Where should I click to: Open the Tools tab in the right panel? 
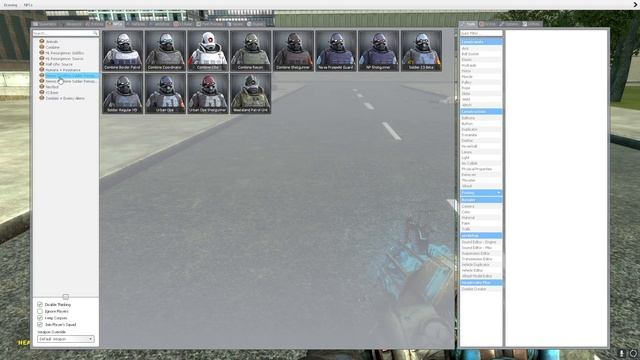click(x=469, y=24)
